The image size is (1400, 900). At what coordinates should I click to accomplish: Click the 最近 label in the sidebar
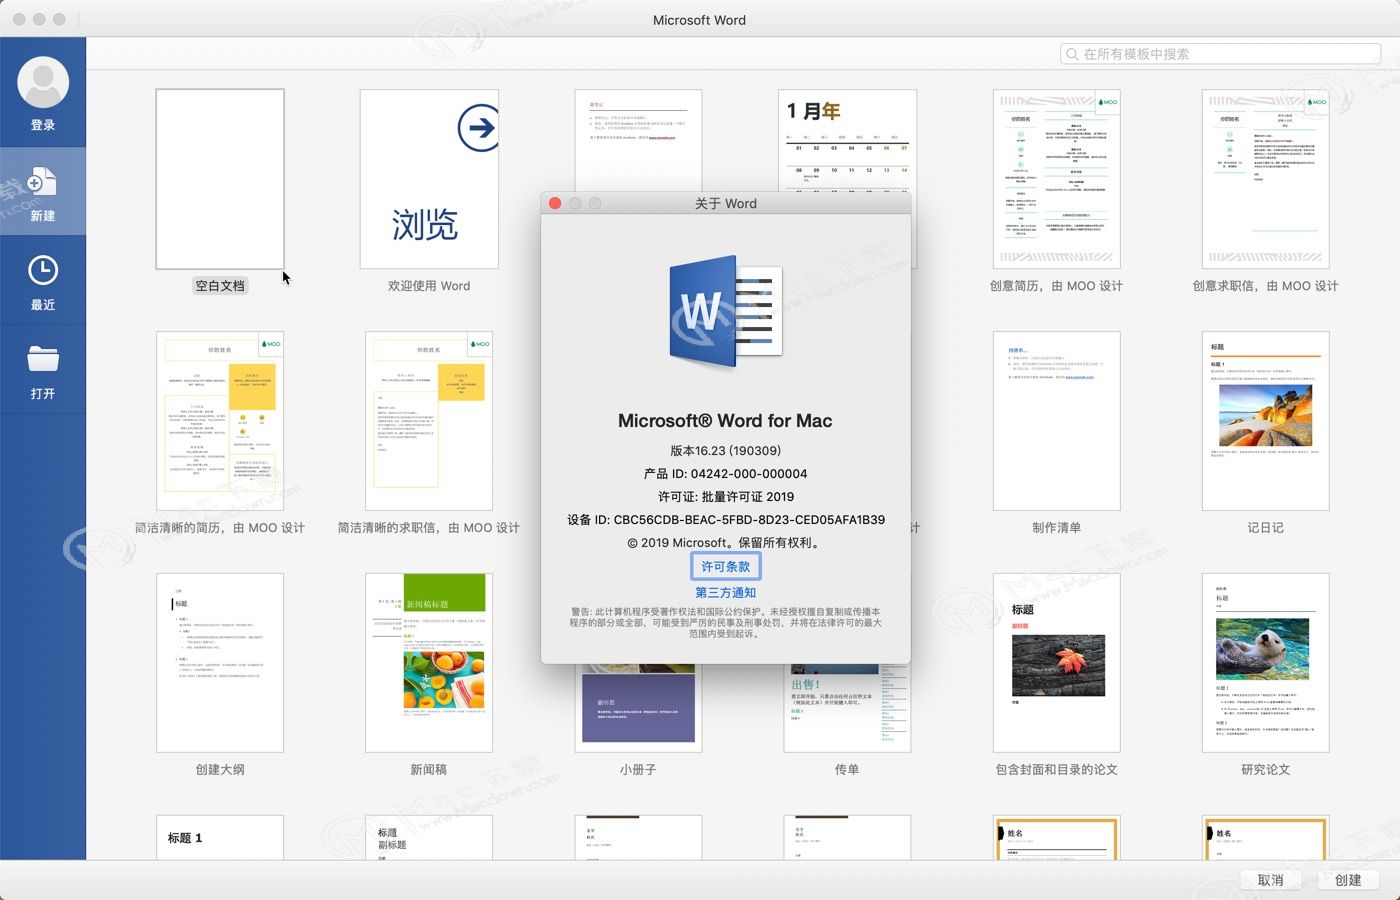coord(43,305)
